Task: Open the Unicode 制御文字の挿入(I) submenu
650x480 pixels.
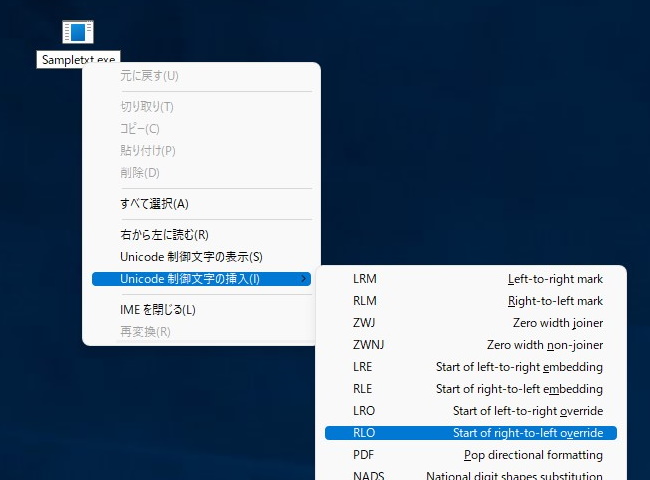Action: 201,279
